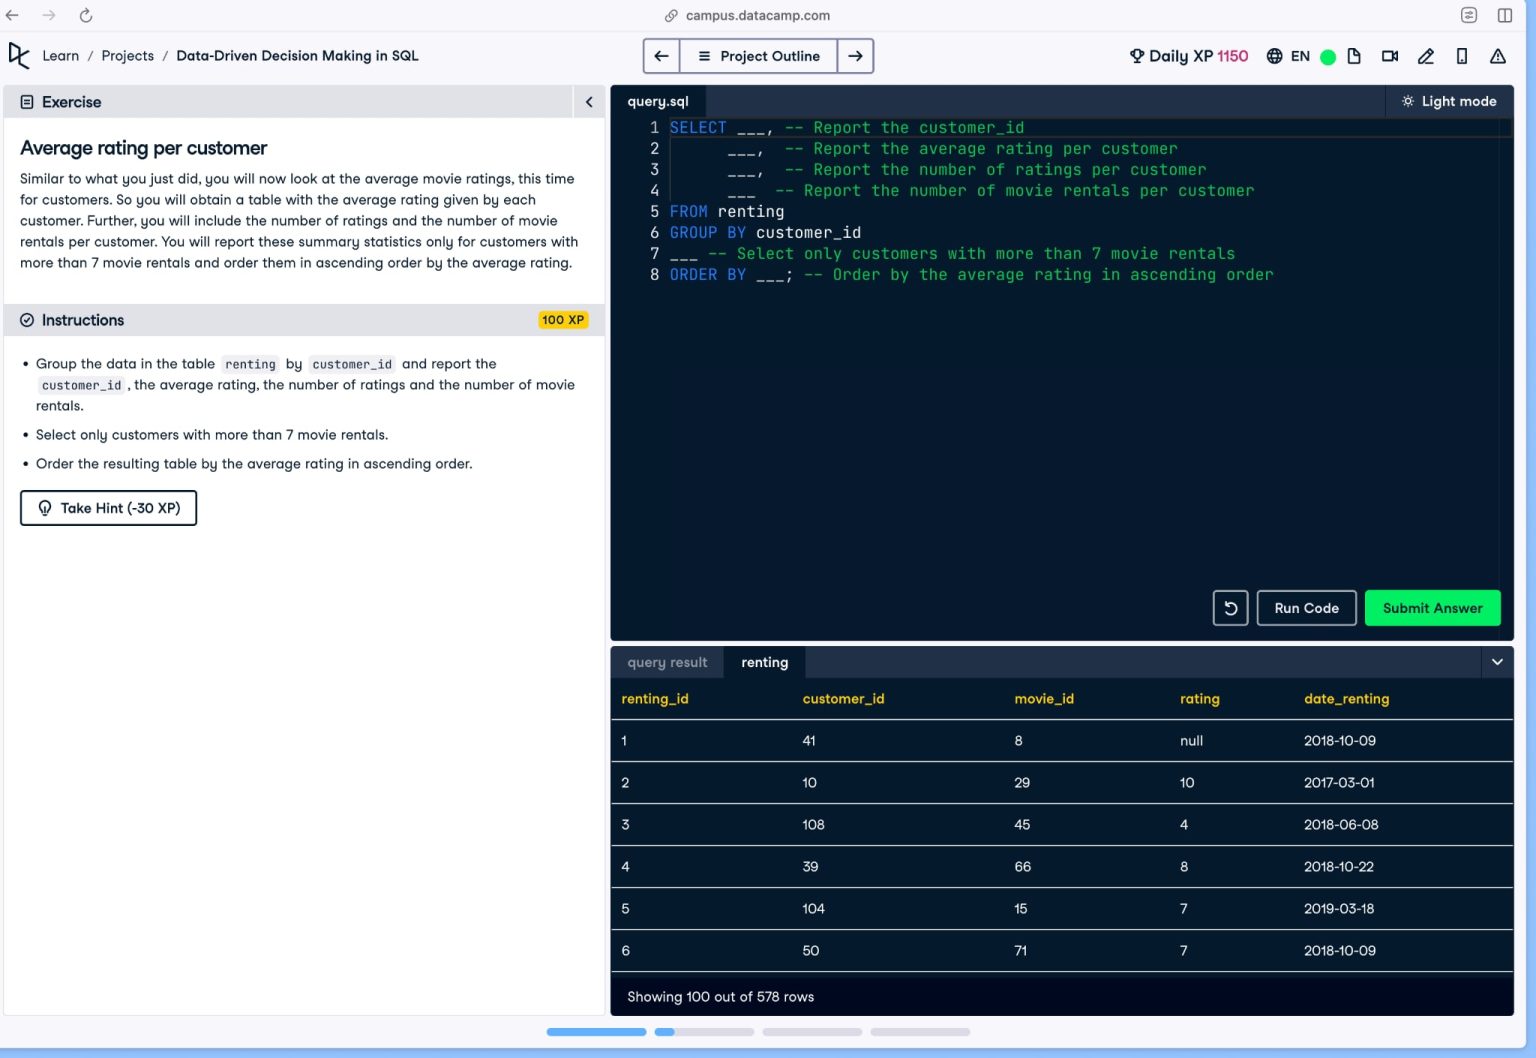This screenshot has width=1536, height=1058.
Task: Click the pencil edit icon
Action: (x=1426, y=56)
